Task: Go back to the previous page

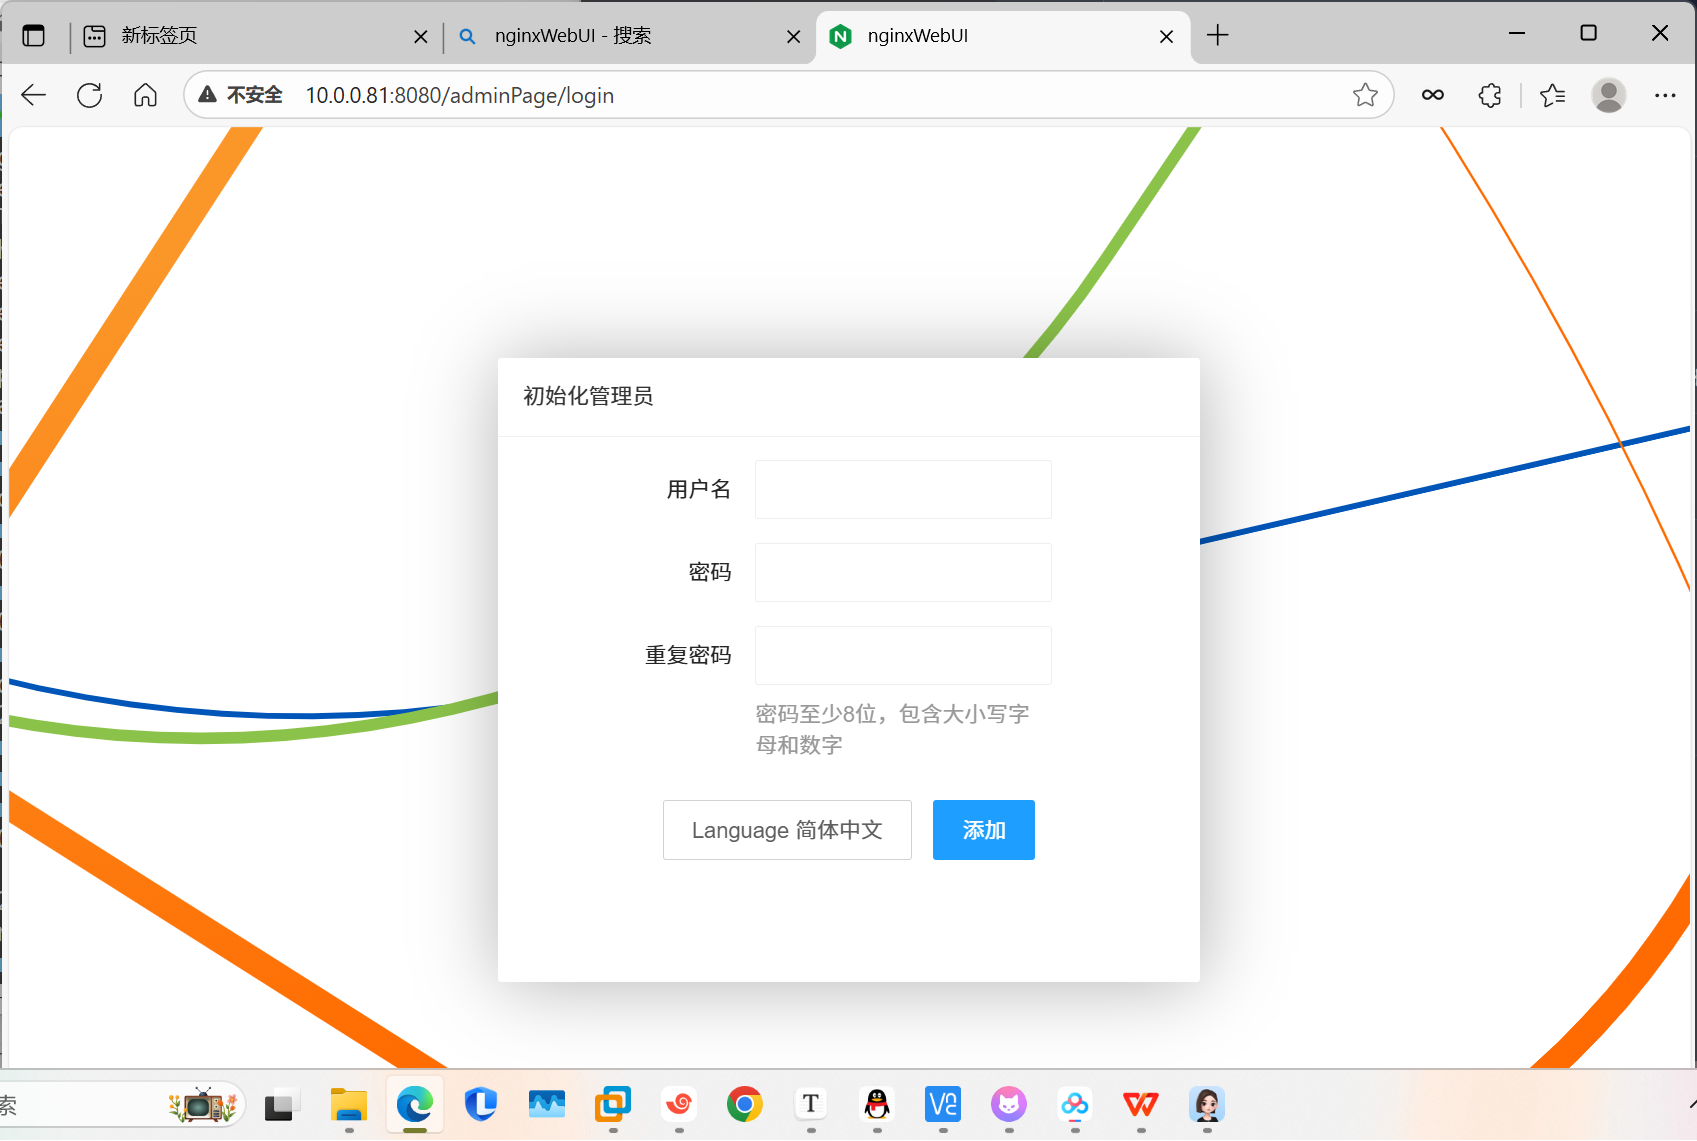Action: coord(34,95)
